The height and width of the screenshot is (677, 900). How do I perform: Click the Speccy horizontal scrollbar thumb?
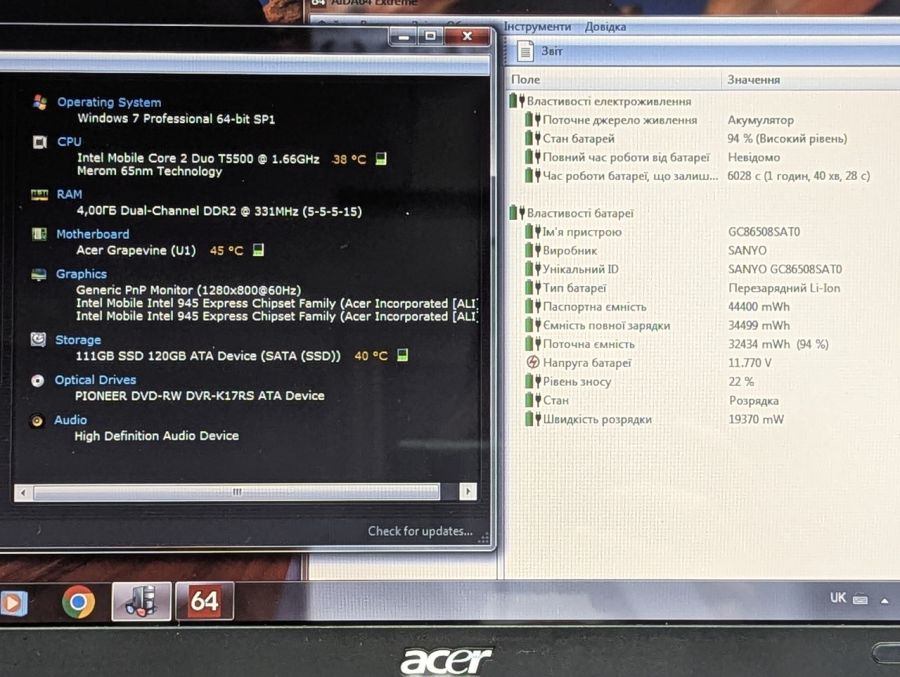236,492
